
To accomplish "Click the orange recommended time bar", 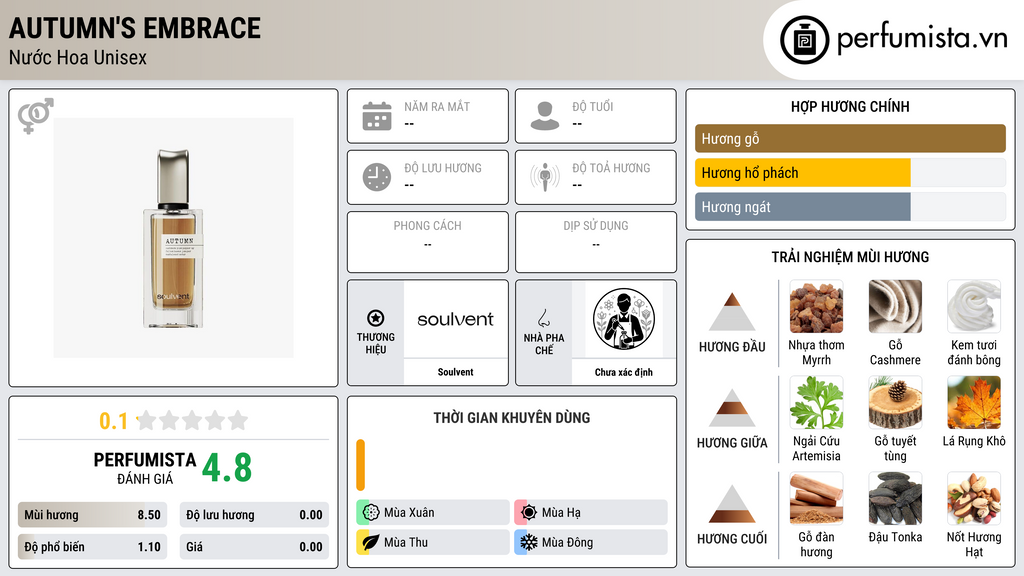I will point(360,465).
